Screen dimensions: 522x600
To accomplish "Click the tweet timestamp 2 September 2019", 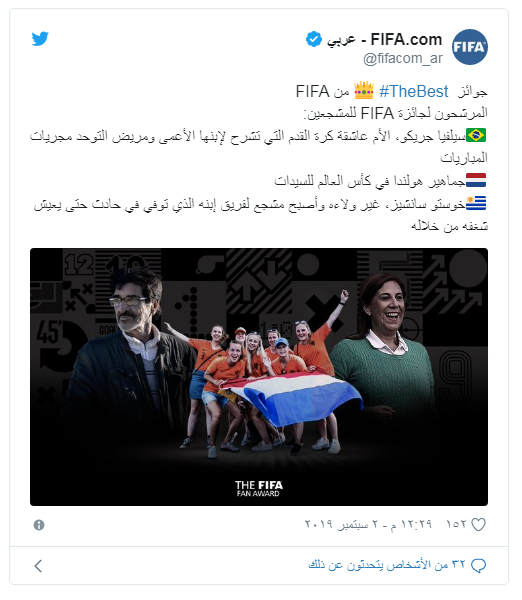I will (x=368, y=524).
